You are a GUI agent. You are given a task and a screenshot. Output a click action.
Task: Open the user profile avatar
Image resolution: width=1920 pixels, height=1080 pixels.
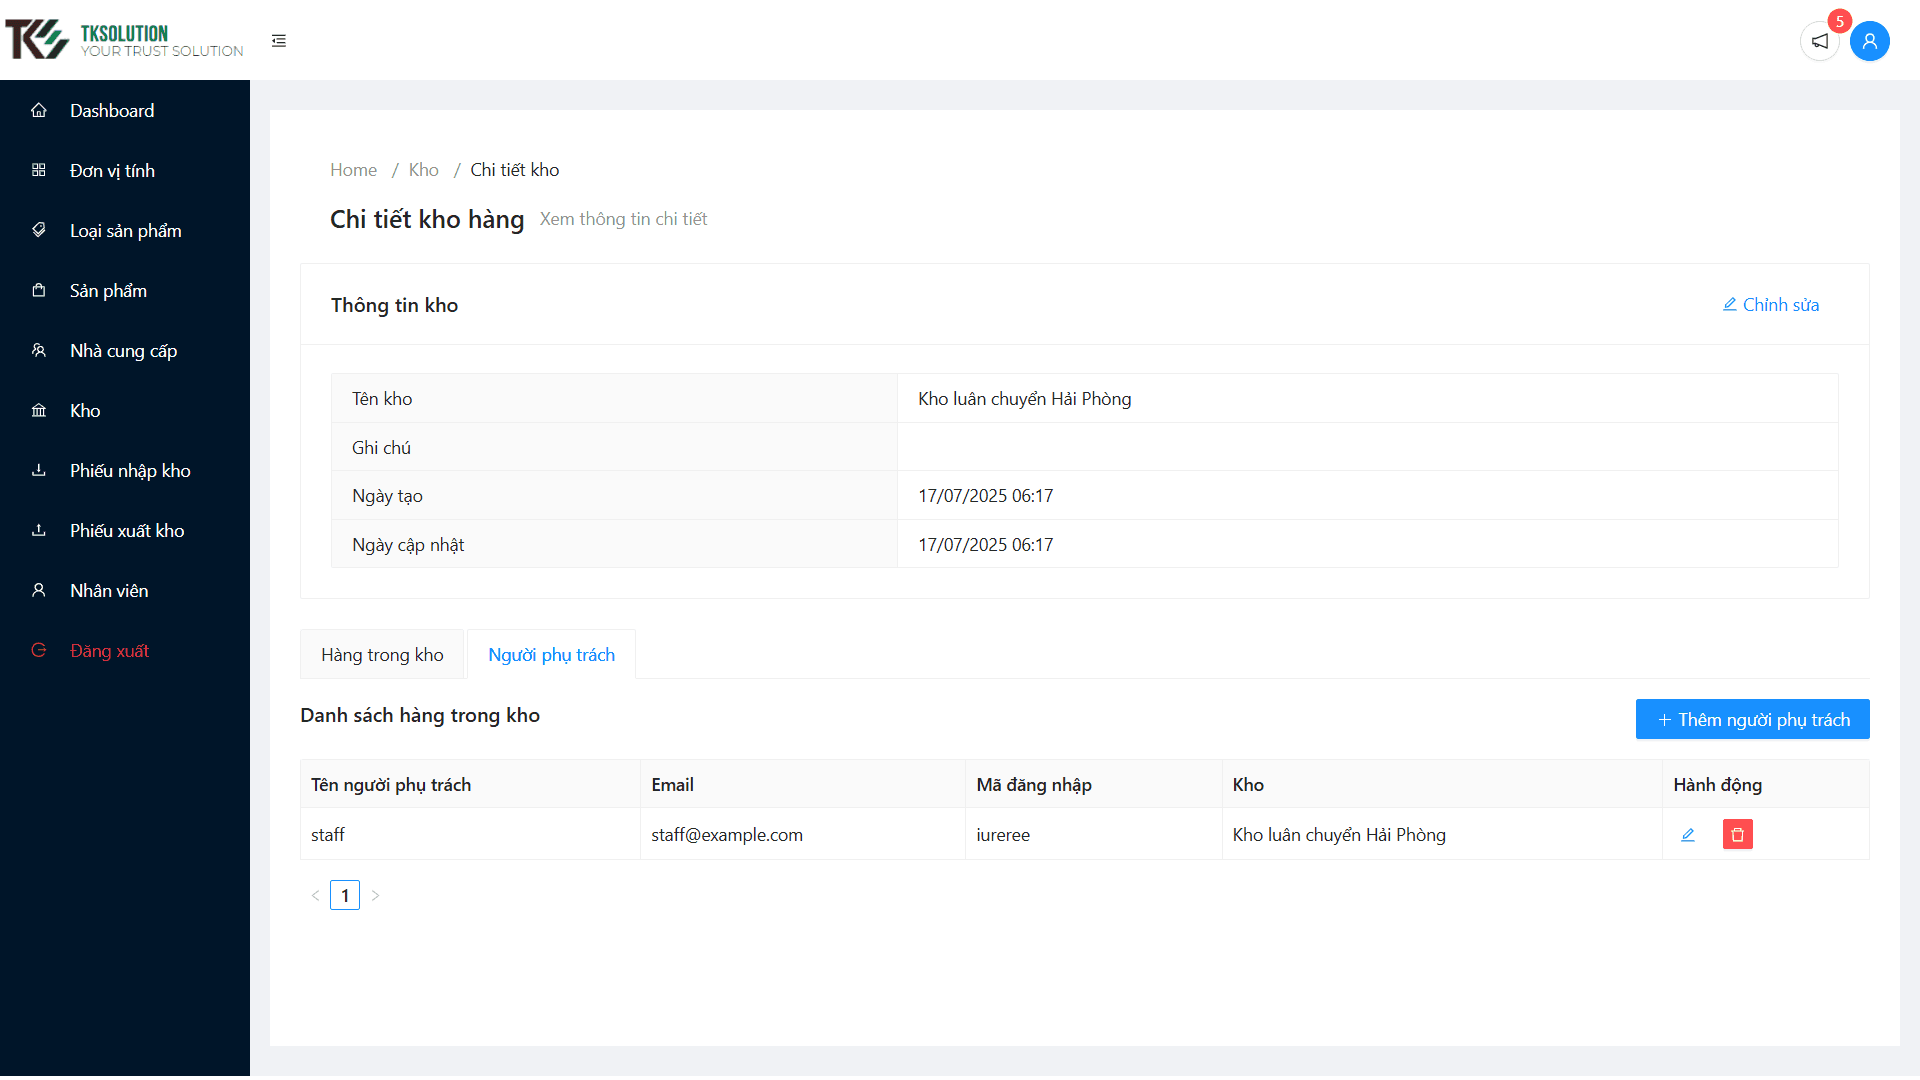click(x=1869, y=41)
